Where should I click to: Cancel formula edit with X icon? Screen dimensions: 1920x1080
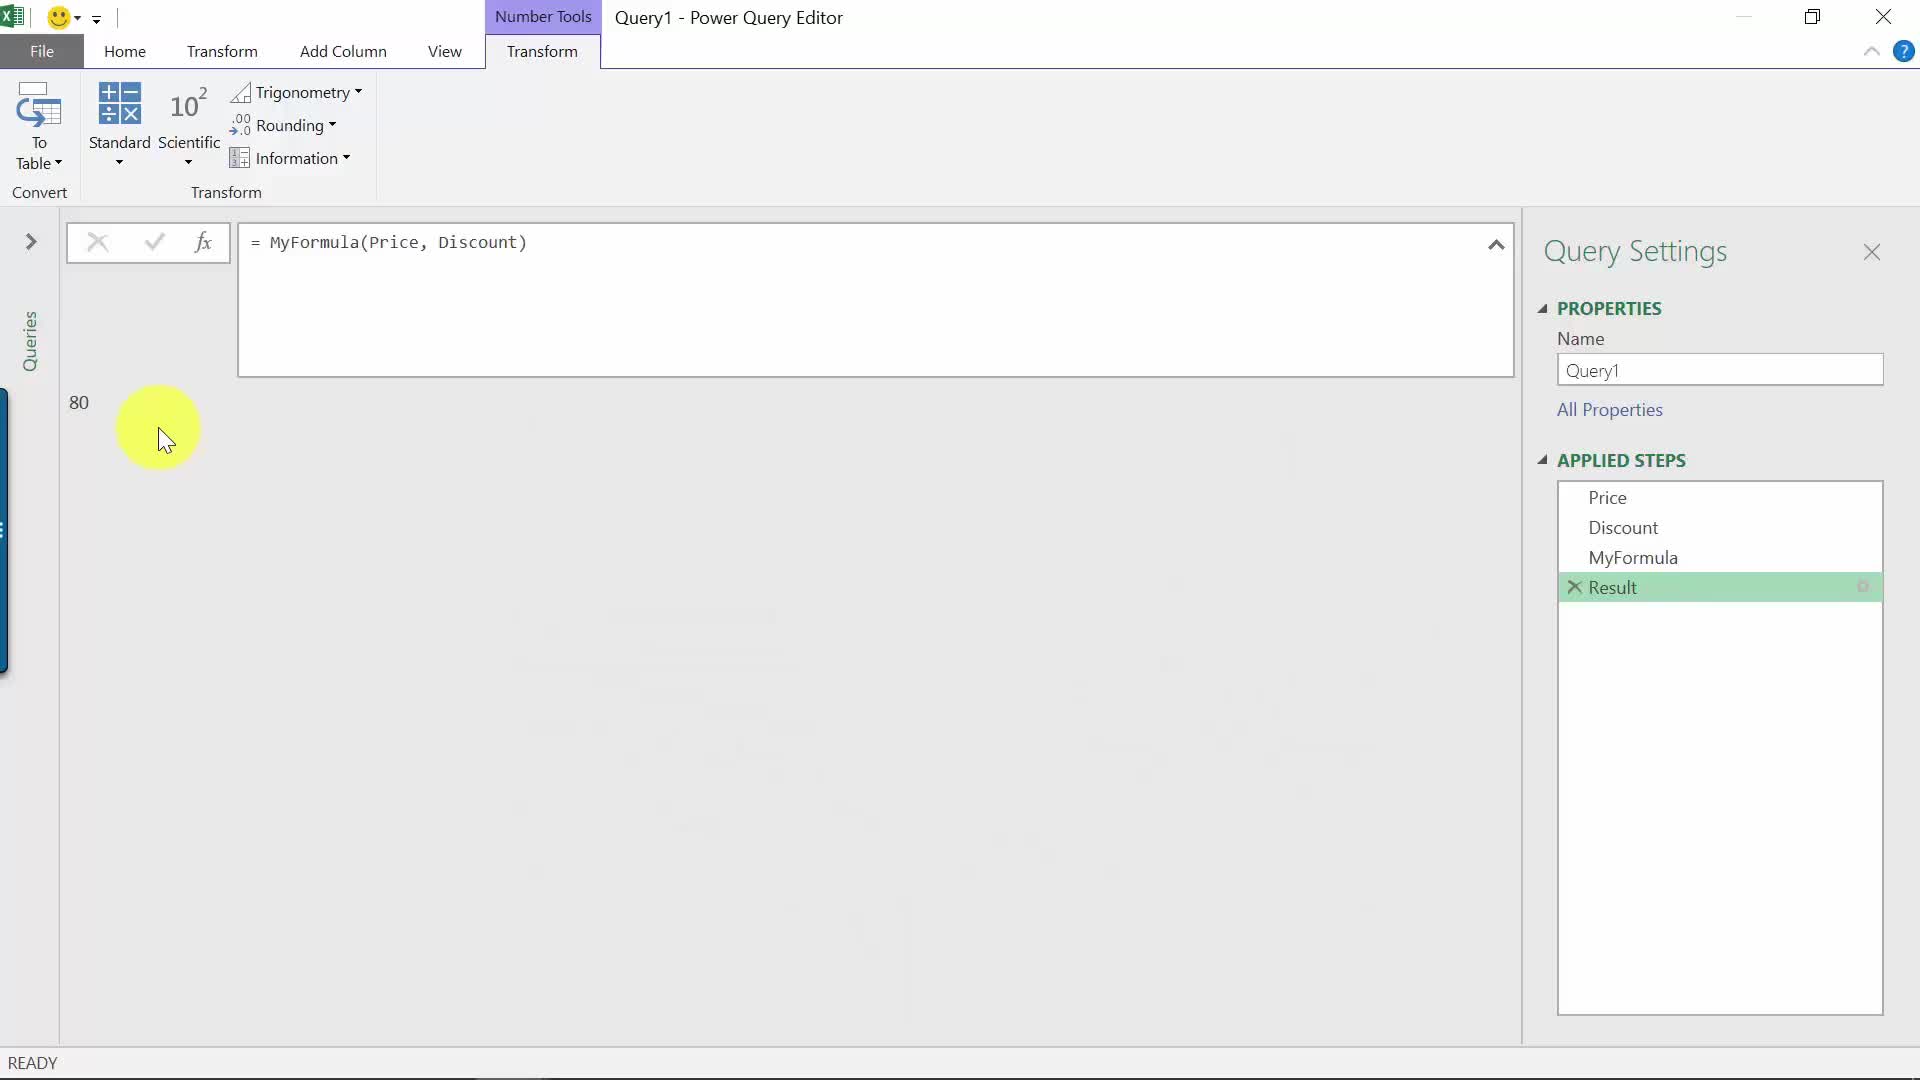coord(97,242)
